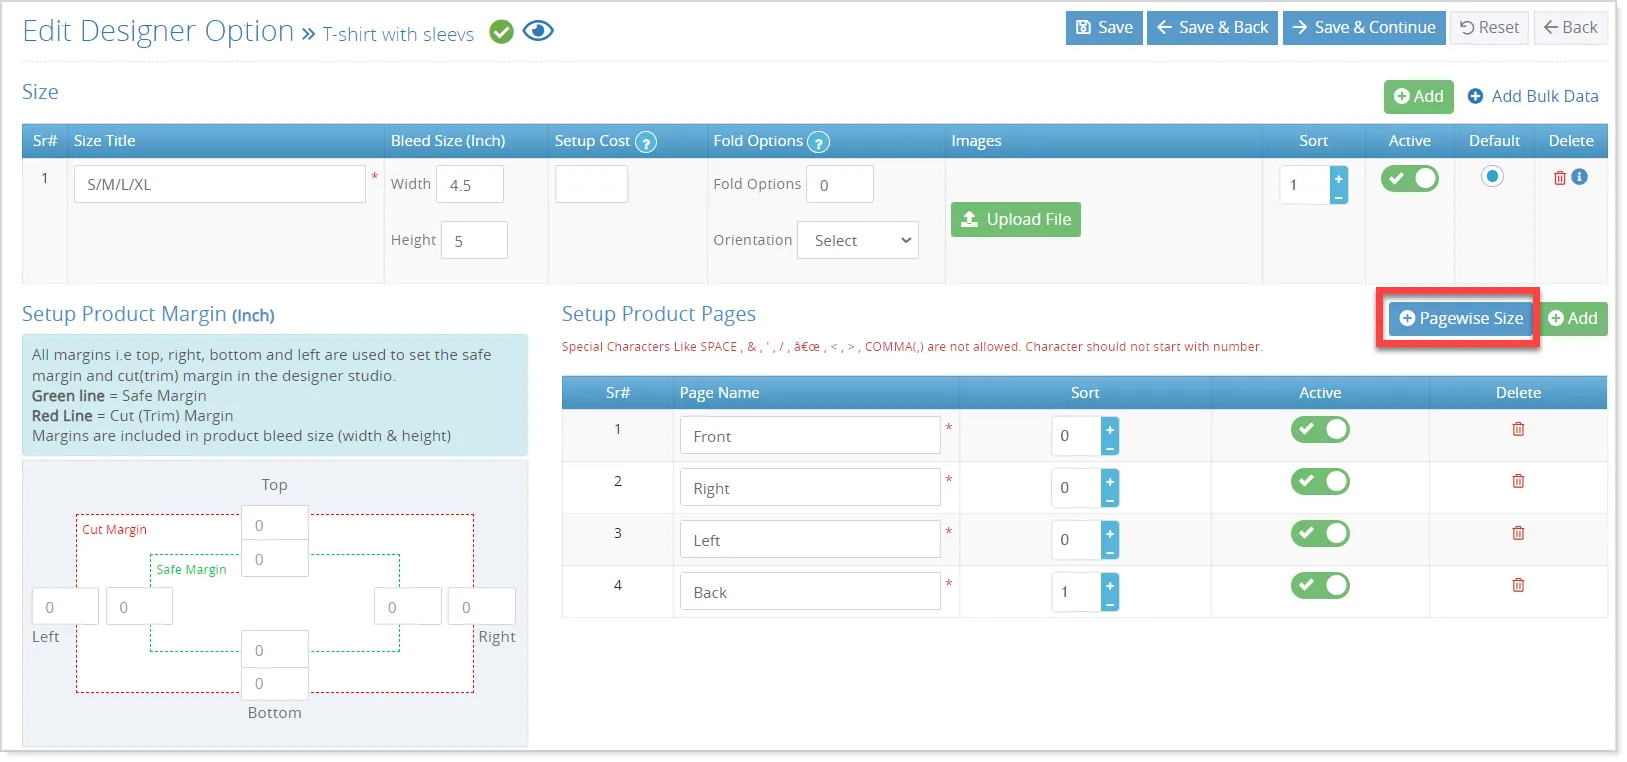Viewport: 1627px width, 762px height.
Task: Click the Setup Cost help icon
Action: pyautogui.click(x=647, y=142)
